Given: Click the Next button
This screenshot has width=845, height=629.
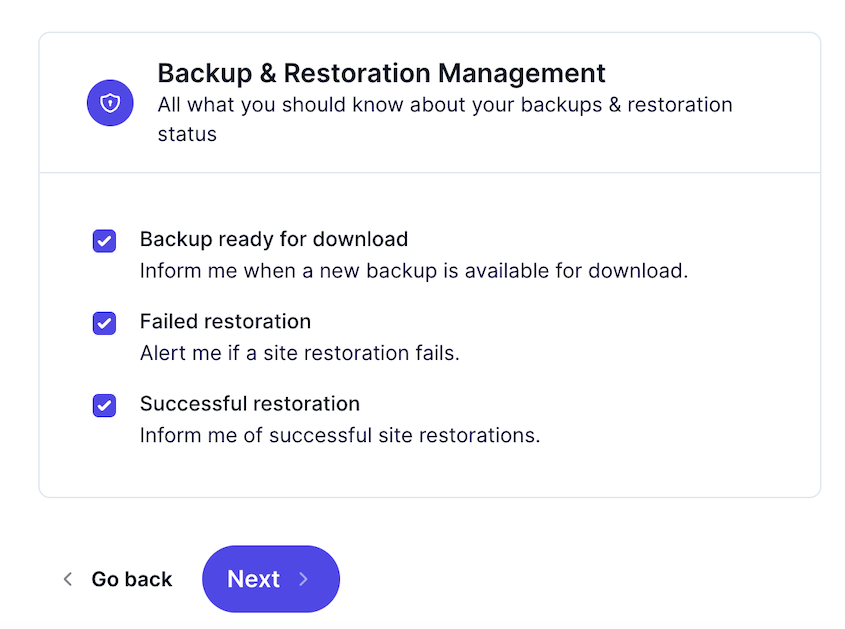Looking at the screenshot, I should (271, 579).
